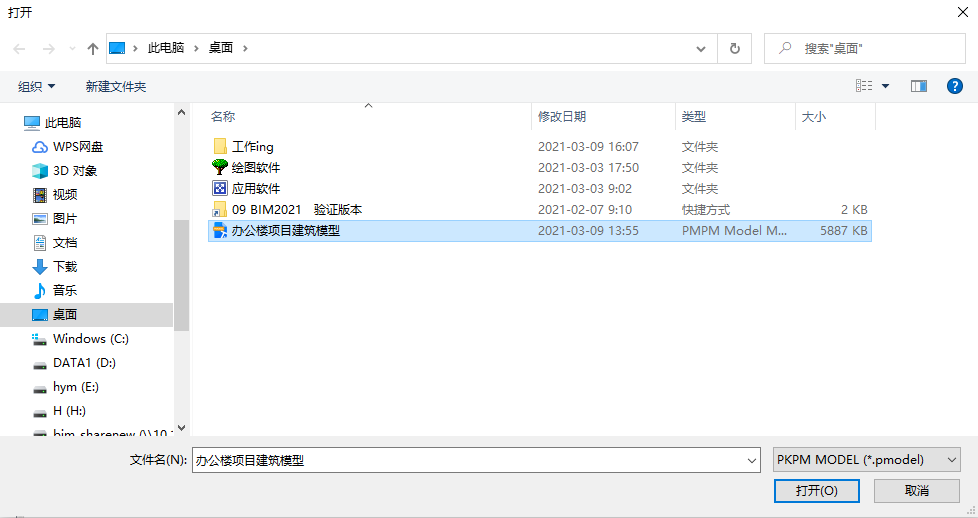Open help with the question mark icon
978x518 pixels.
[954, 86]
